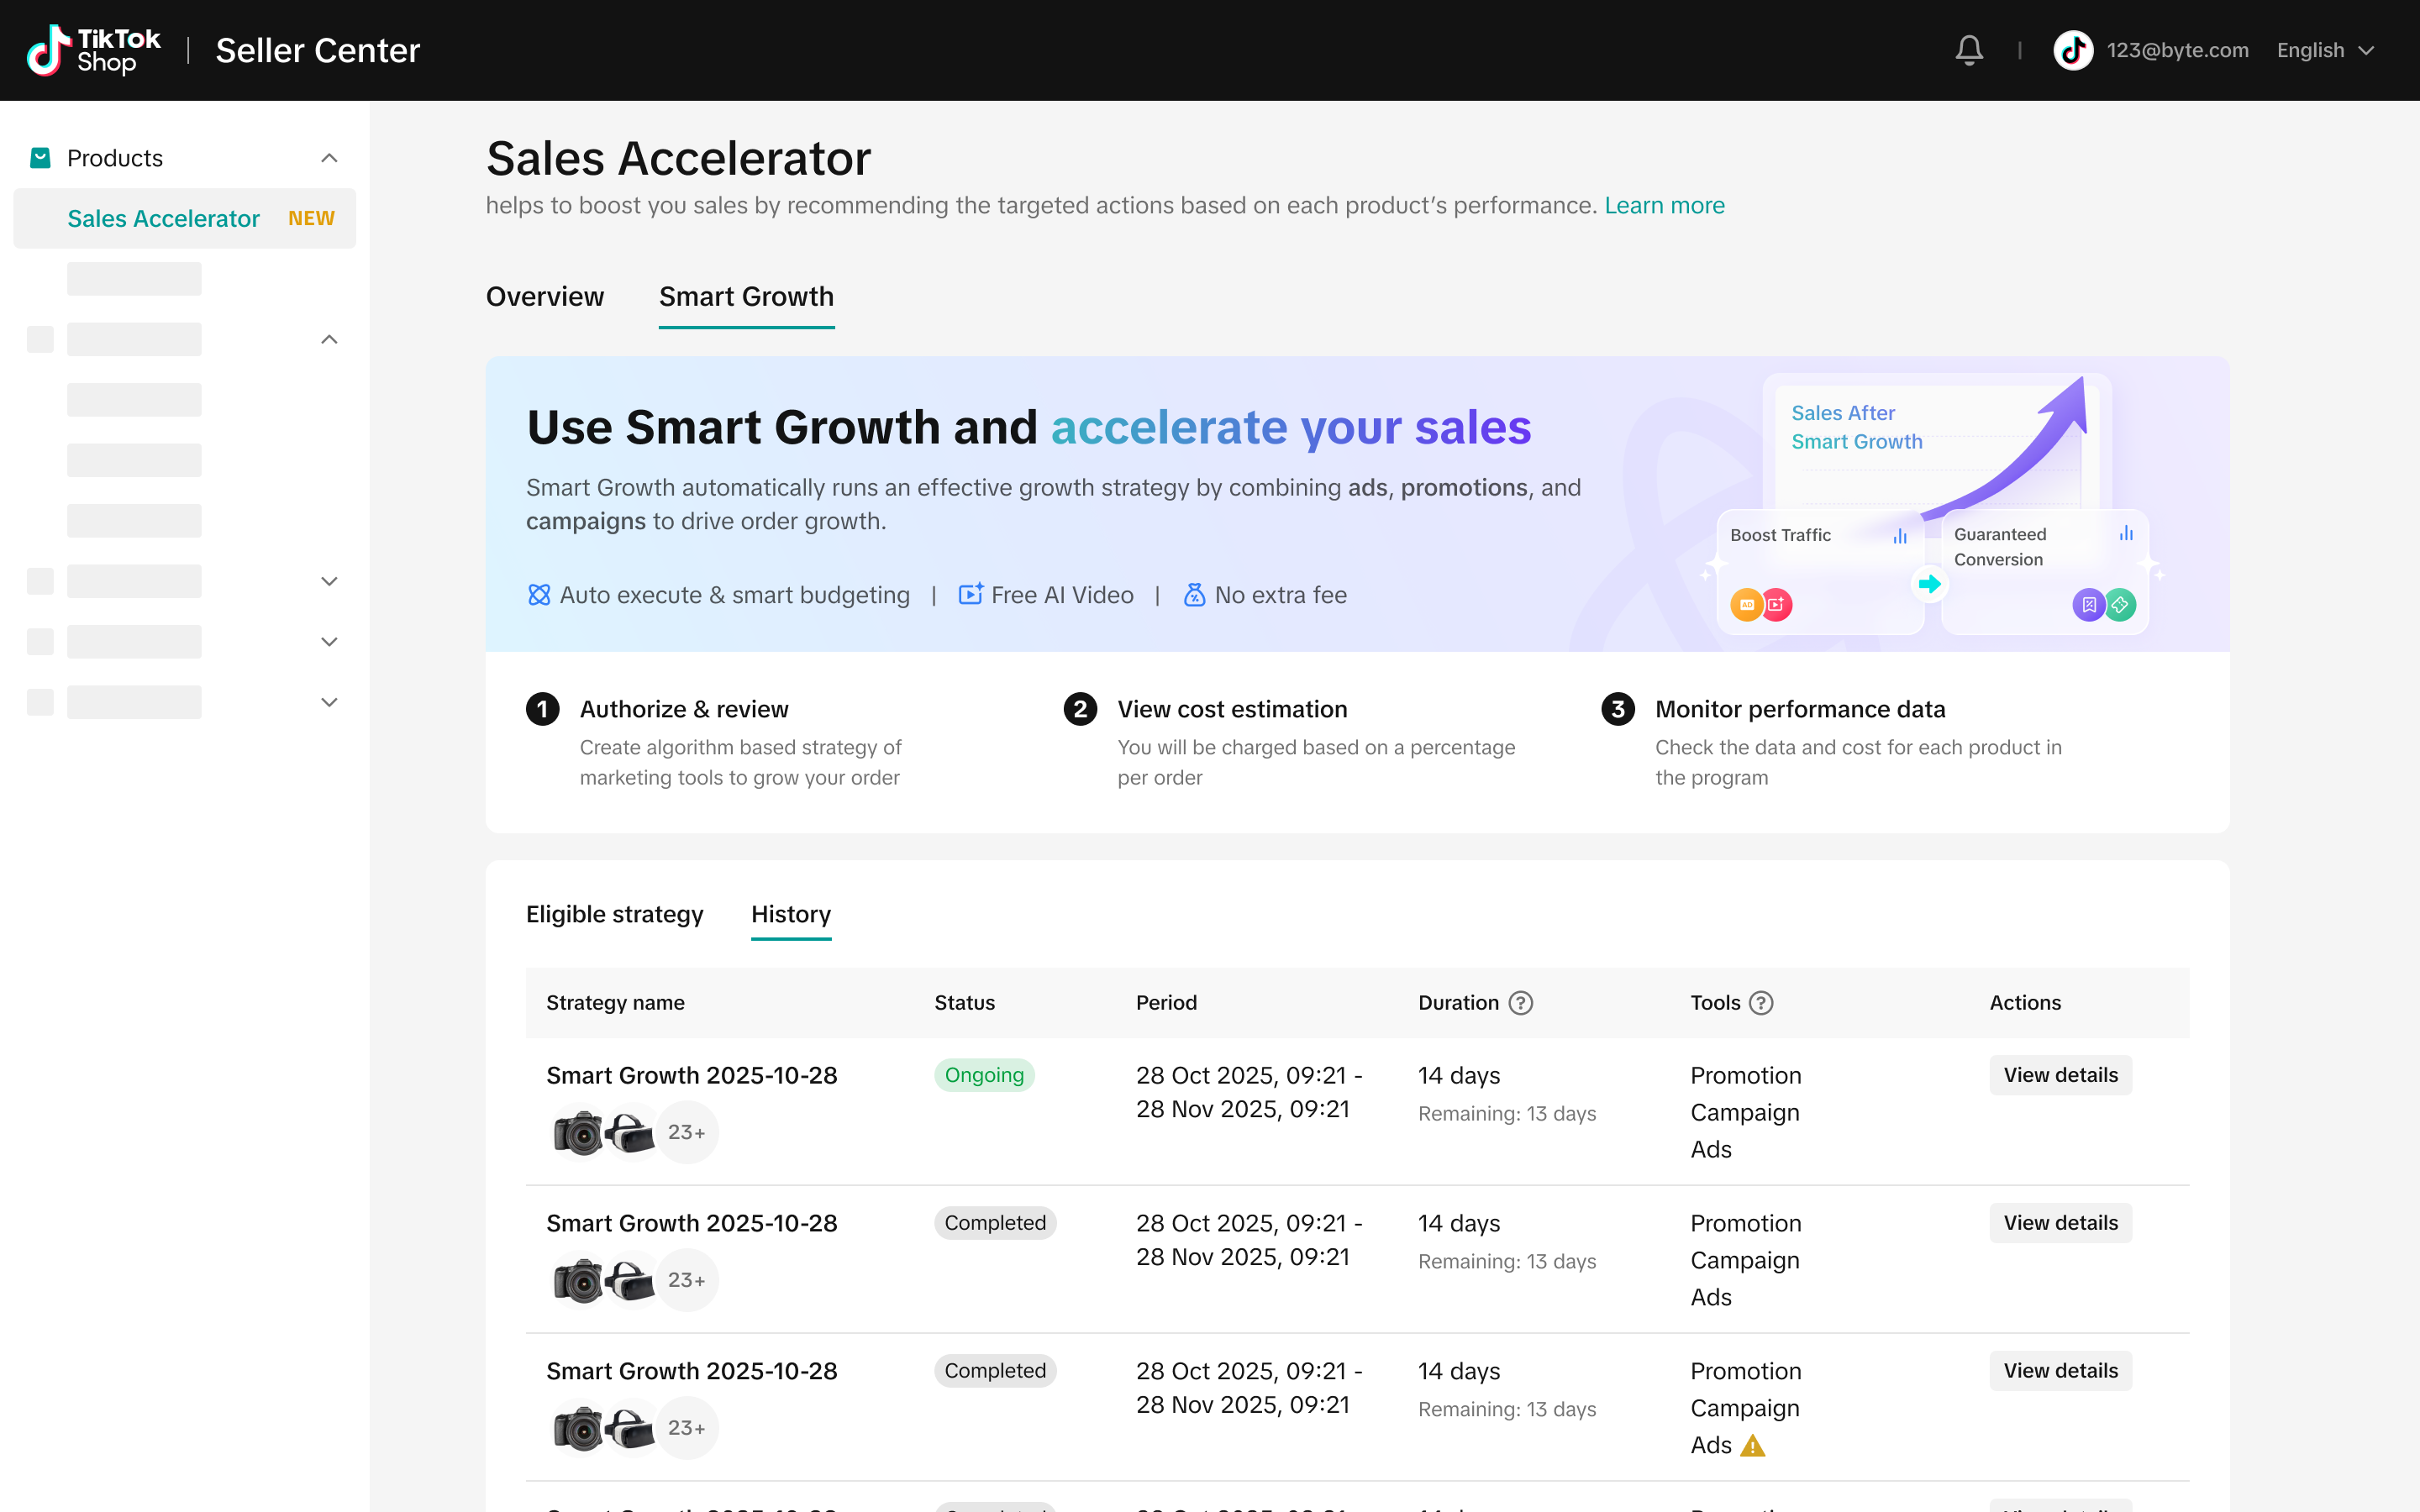
Task: Click the purple icon in Guaranteed Conversion card
Action: 2088,604
